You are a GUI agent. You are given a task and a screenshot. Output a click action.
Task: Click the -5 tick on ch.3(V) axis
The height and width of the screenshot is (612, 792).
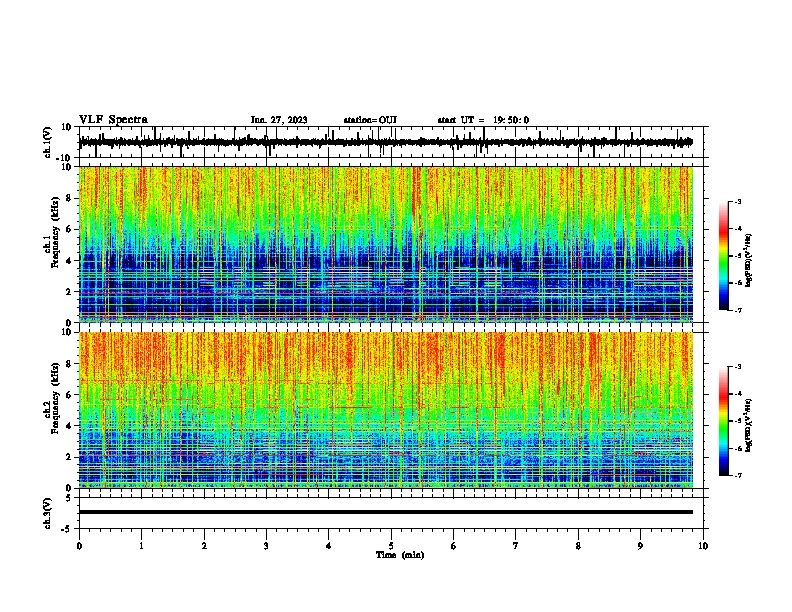click(67, 529)
